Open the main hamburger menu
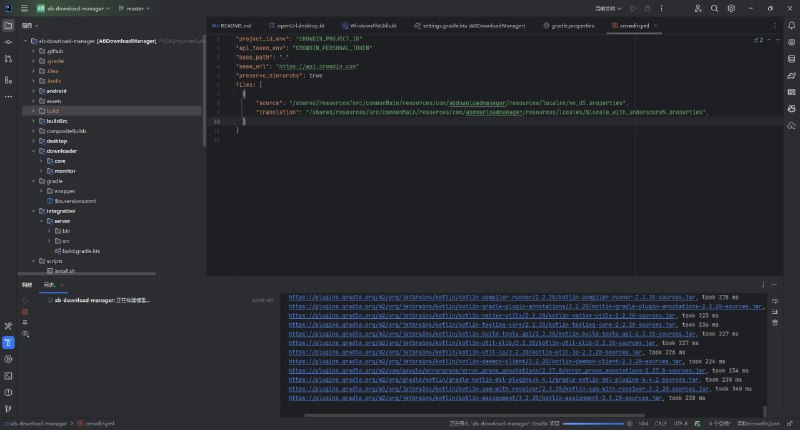Screen dimensions: 800x430 [23, 8]
